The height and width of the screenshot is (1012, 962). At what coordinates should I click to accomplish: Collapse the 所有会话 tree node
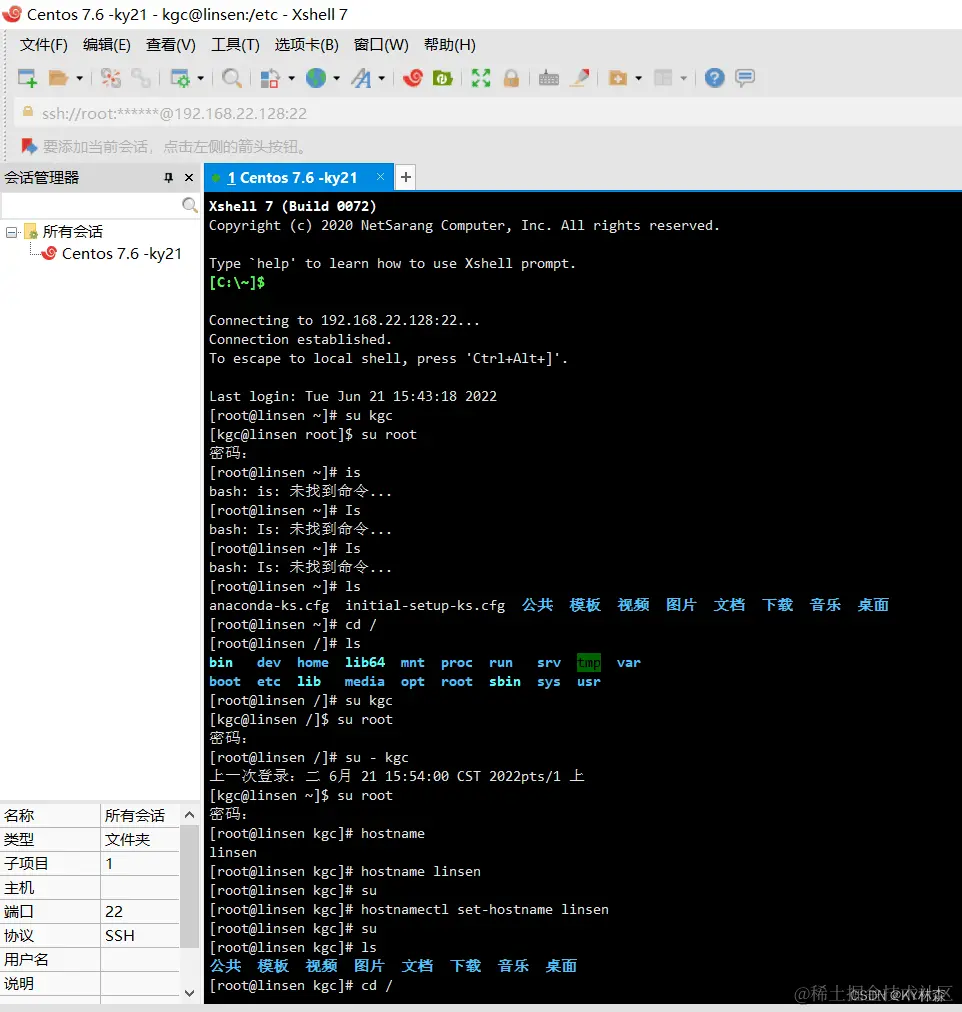tap(11, 232)
